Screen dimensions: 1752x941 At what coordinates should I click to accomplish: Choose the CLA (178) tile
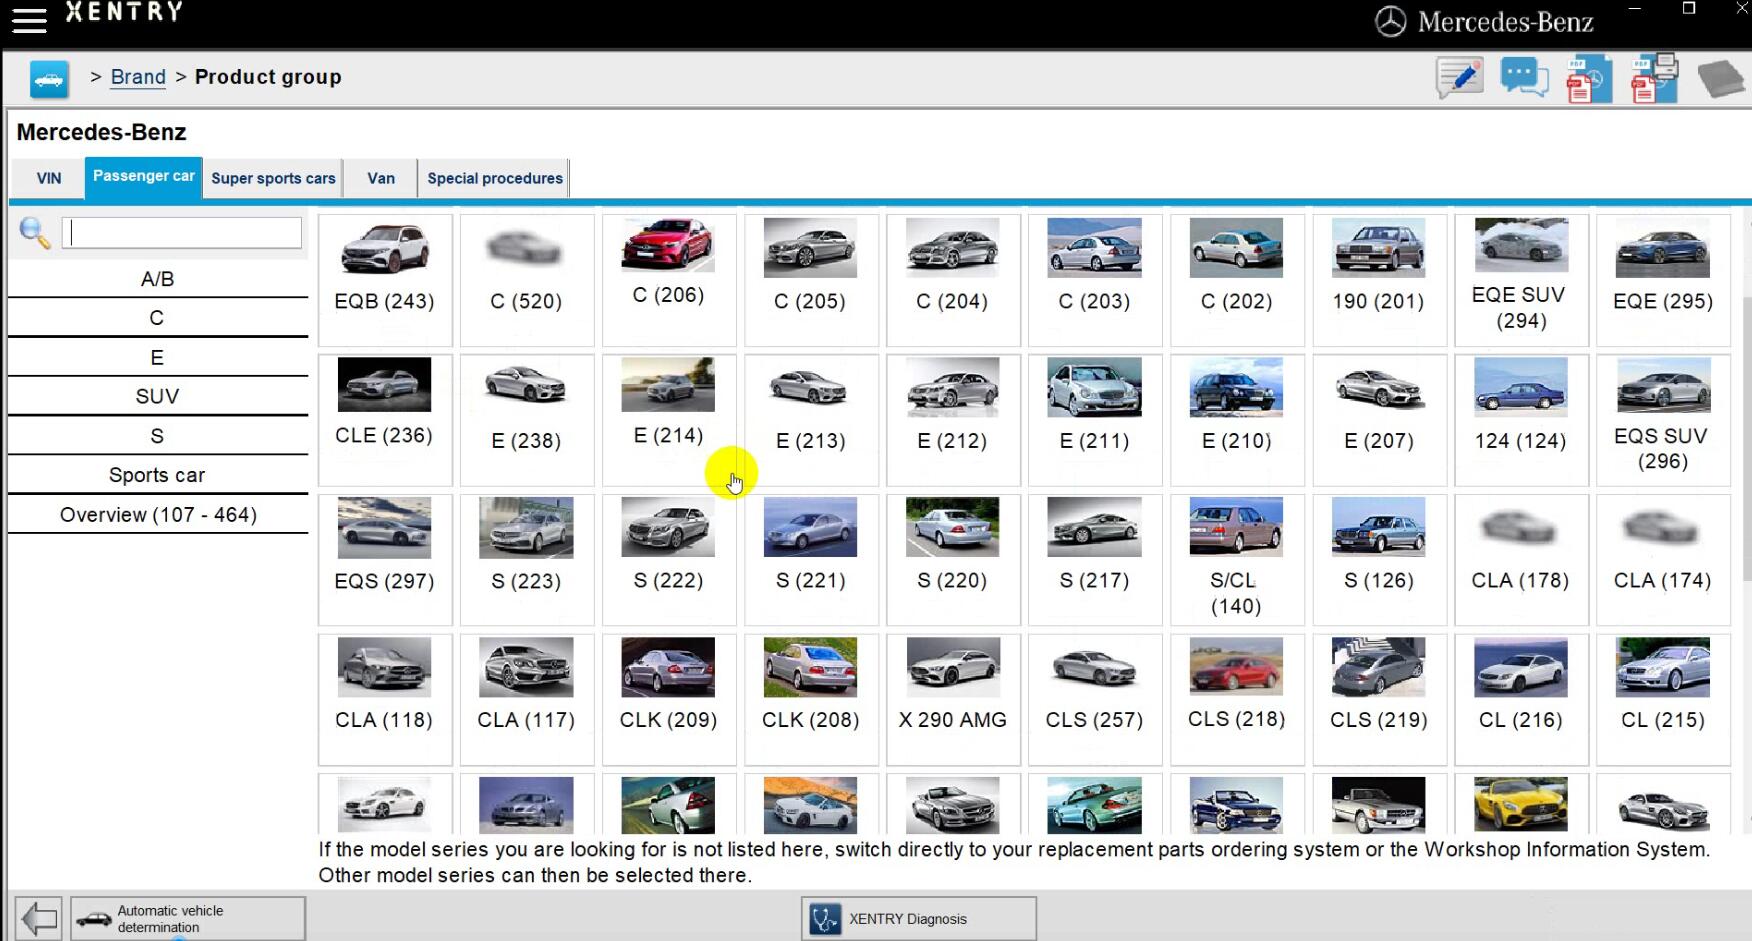pos(1521,560)
